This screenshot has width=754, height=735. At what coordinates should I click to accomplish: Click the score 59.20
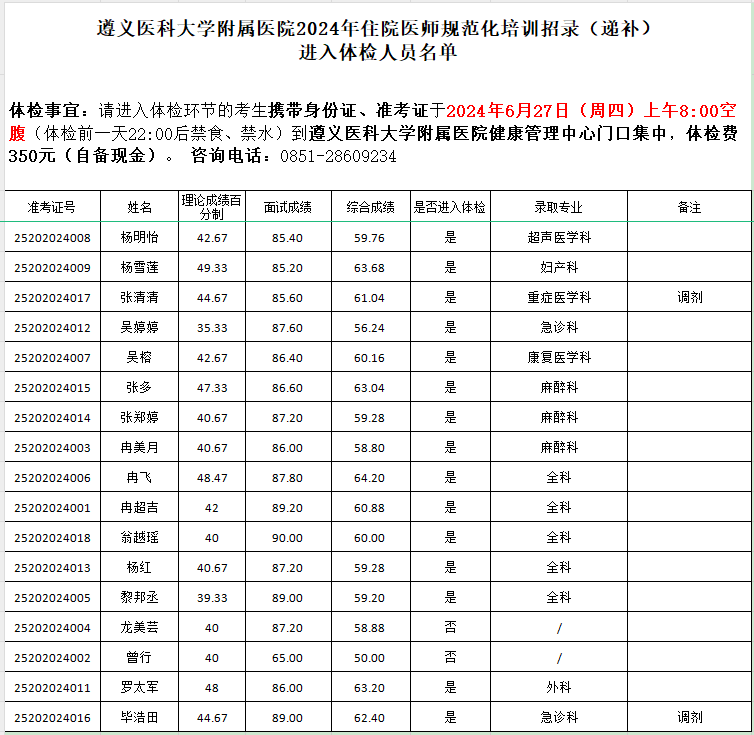click(x=369, y=597)
